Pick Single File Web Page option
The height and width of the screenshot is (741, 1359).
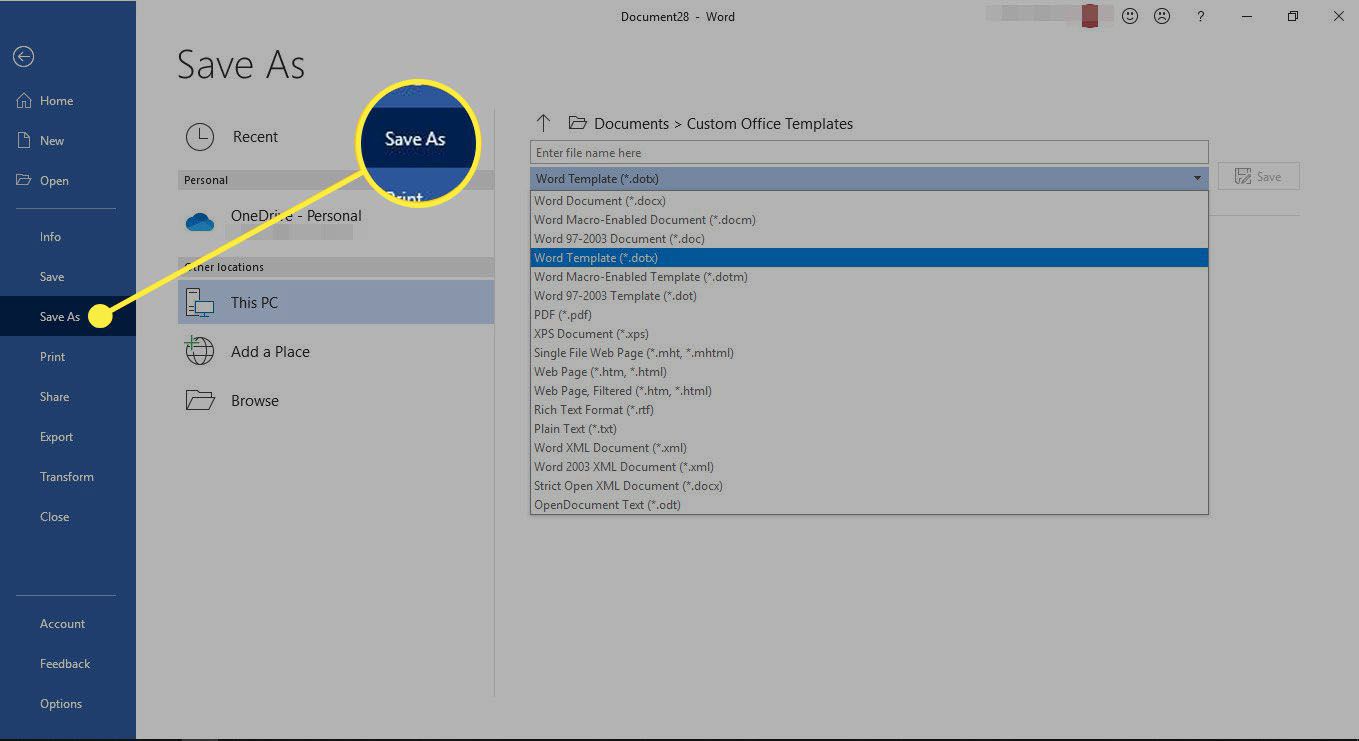(869, 353)
